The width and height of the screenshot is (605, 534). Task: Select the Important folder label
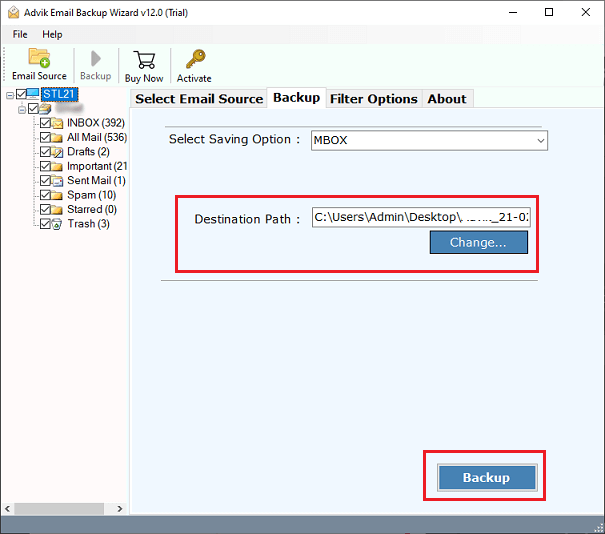[97, 166]
